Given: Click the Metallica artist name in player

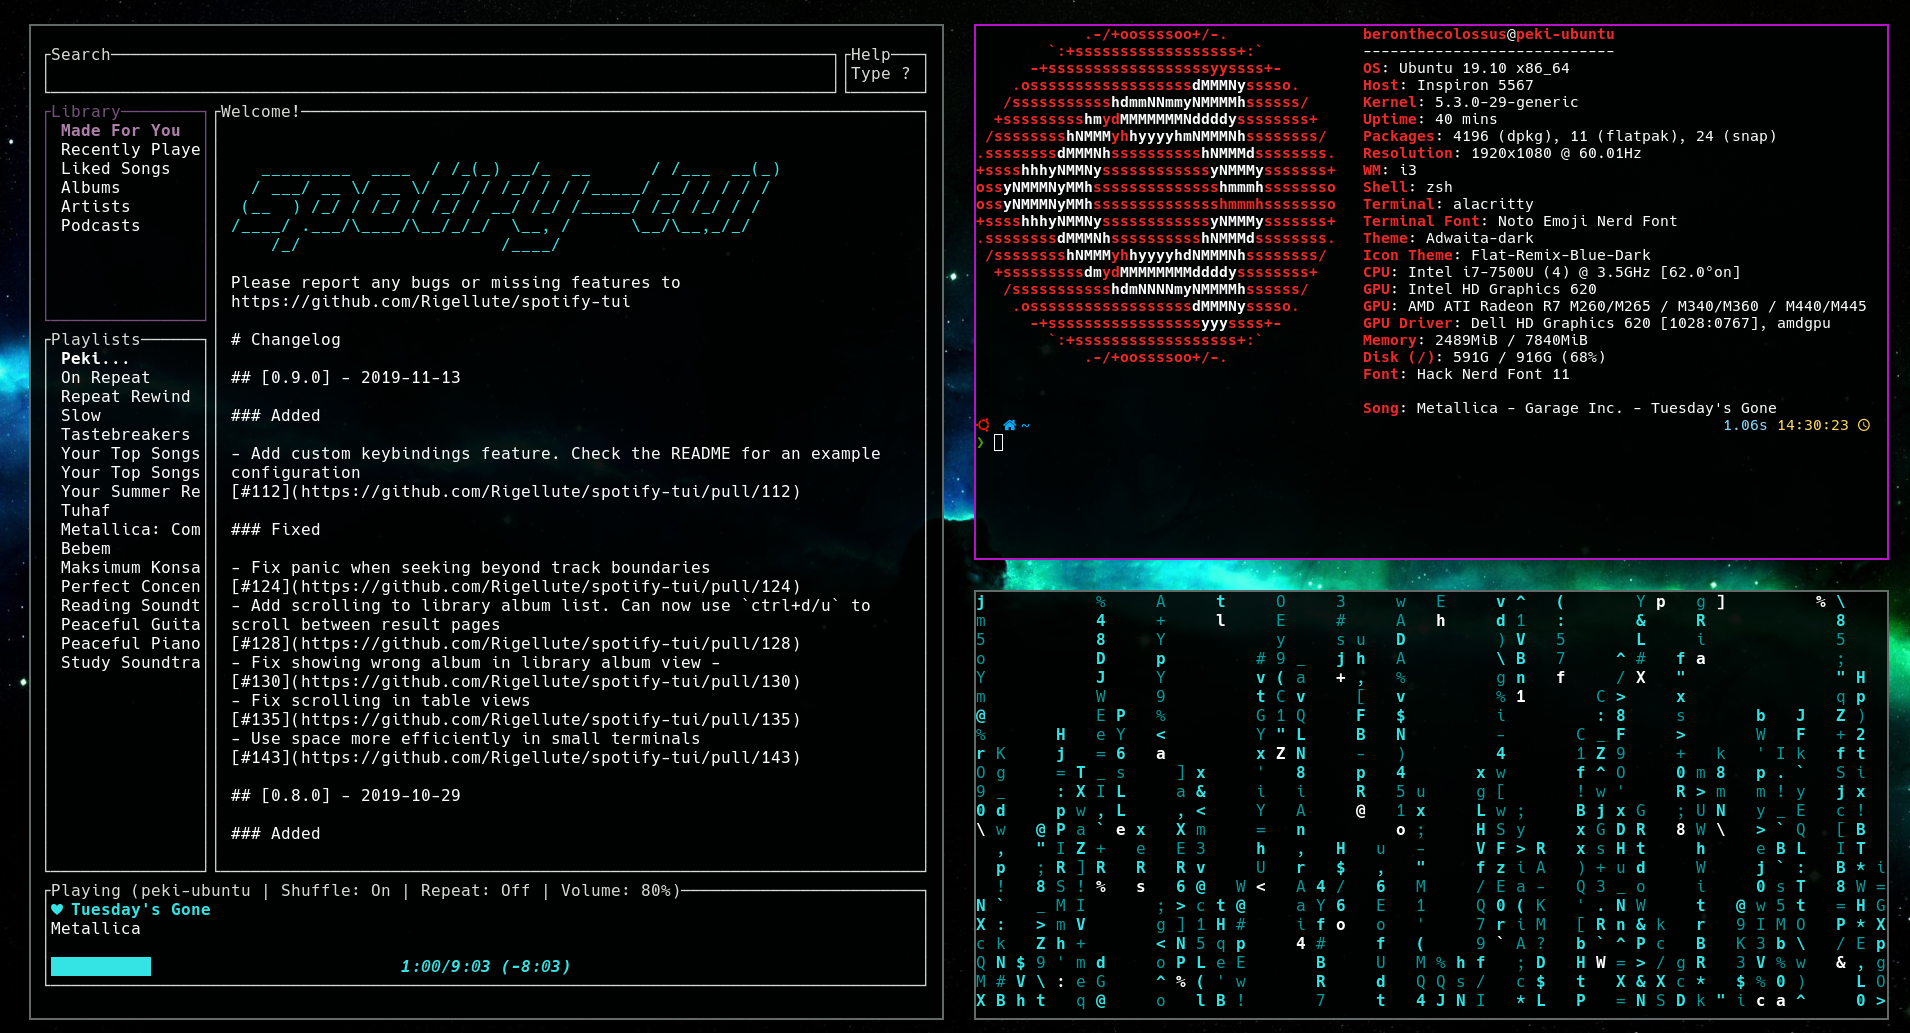Looking at the screenshot, I should 96,929.
